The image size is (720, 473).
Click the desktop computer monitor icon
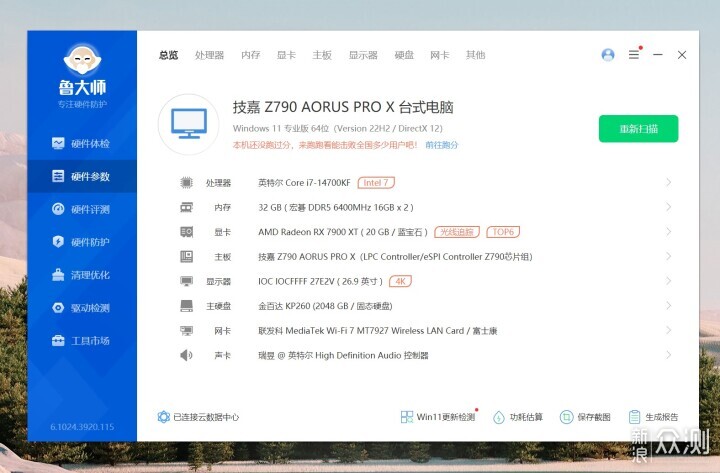(x=189, y=124)
